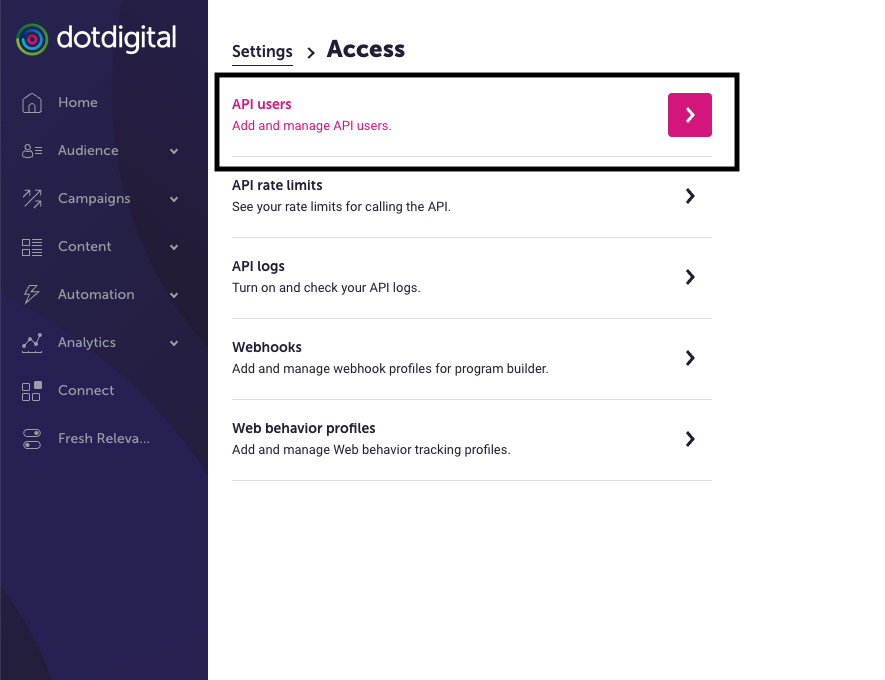Click the Campaigns arrows icon
Viewport: 885px width, 680px height.
pyautogui.click(x=32, y=199)
